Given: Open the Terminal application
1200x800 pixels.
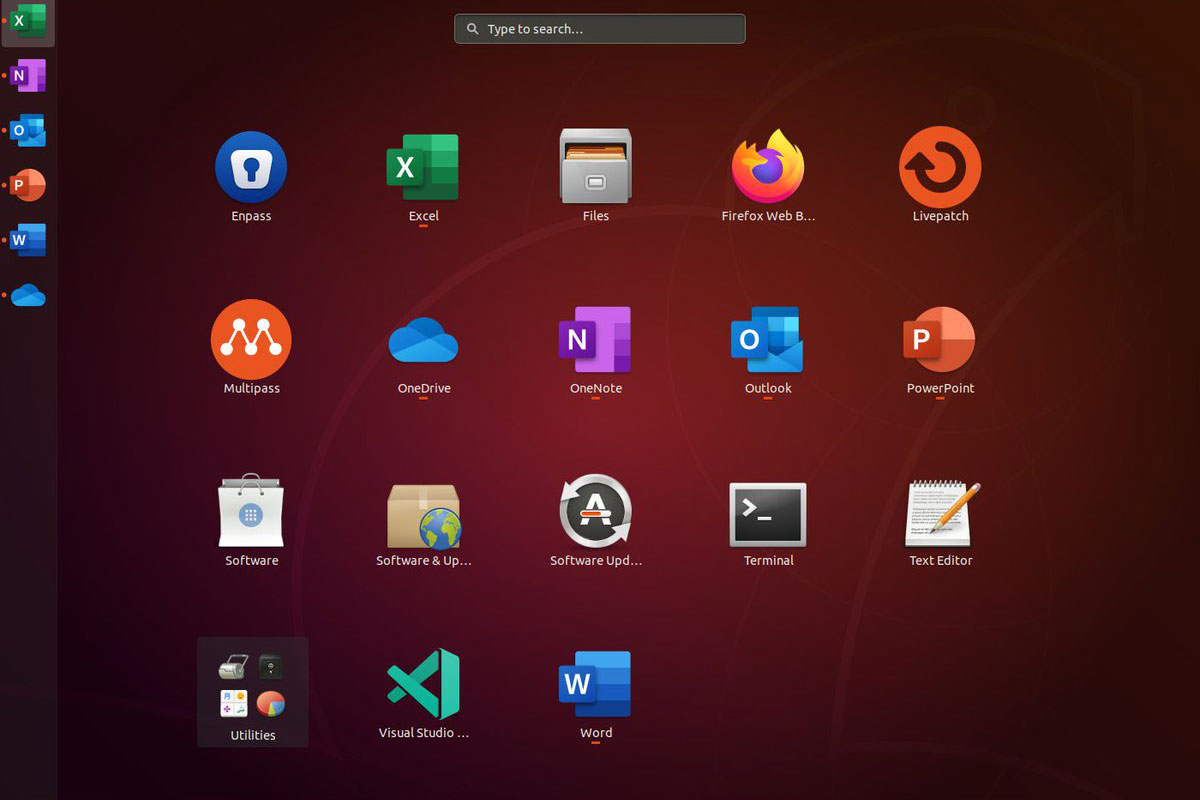Looking at the screenshot, I should [768, 514].
